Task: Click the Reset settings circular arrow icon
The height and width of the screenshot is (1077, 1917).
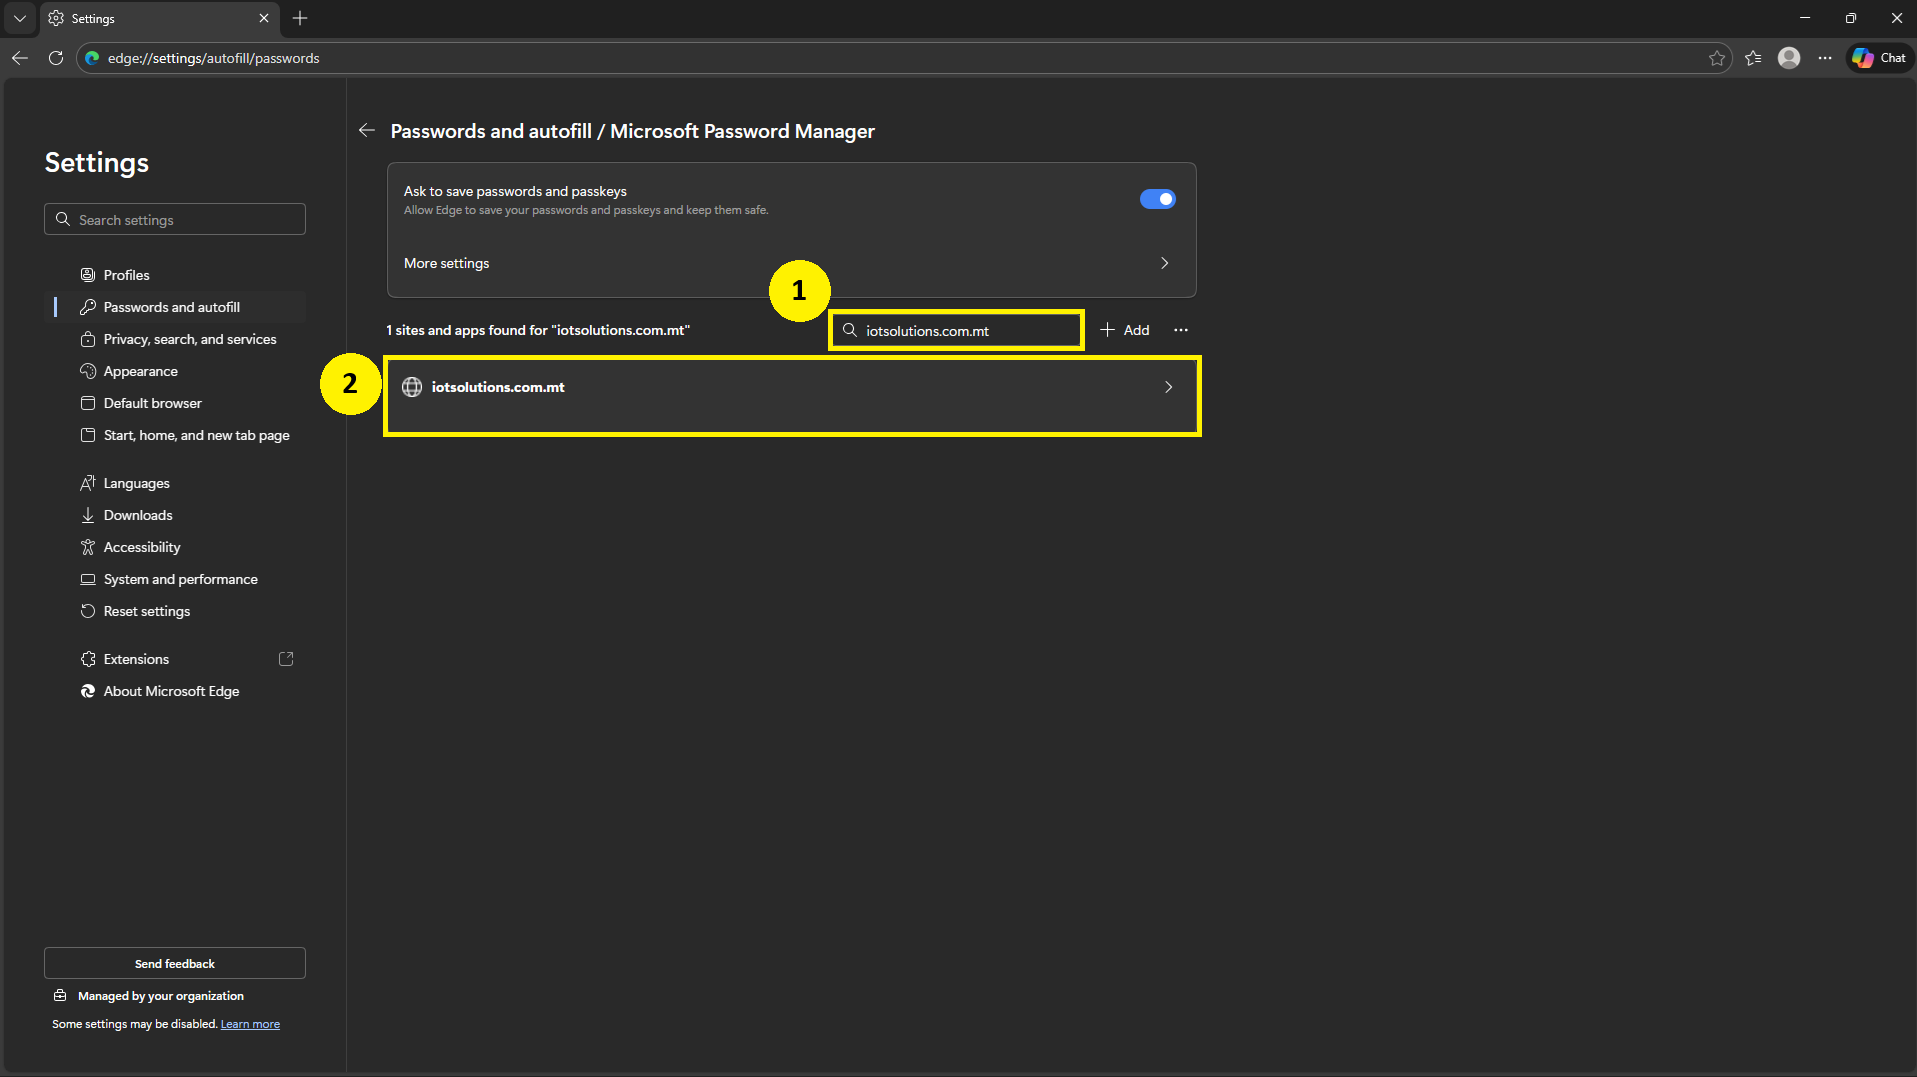Action: tap(88, 611)
